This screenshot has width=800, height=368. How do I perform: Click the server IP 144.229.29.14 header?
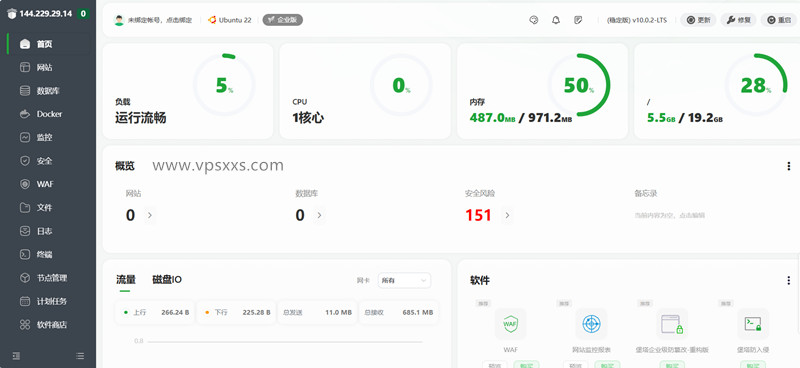pyautogui.click(x=45, y=14)
